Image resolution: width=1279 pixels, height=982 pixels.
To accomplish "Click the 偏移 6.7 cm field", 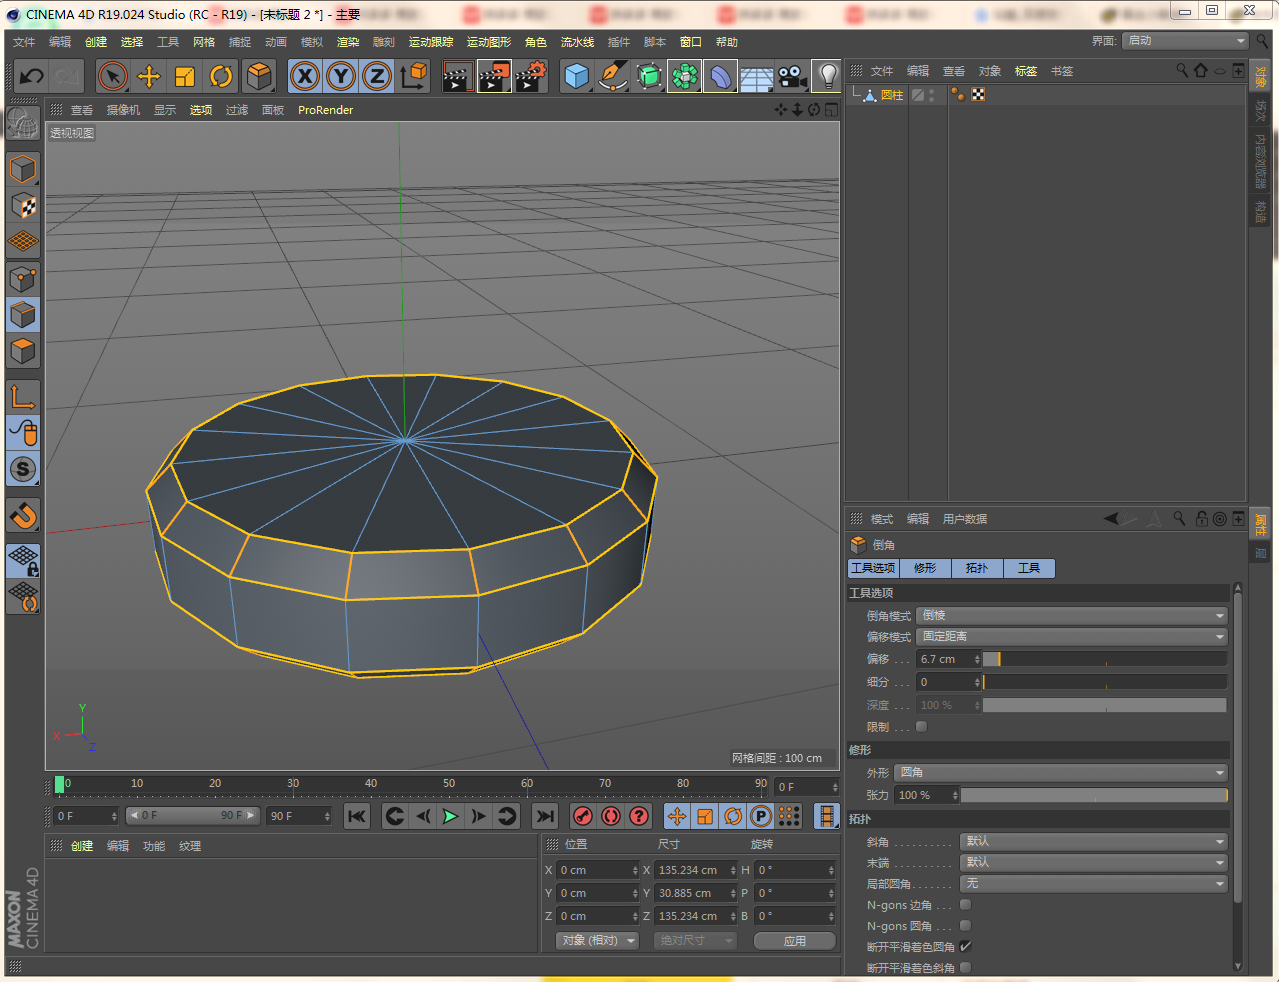I will [948, 659].
